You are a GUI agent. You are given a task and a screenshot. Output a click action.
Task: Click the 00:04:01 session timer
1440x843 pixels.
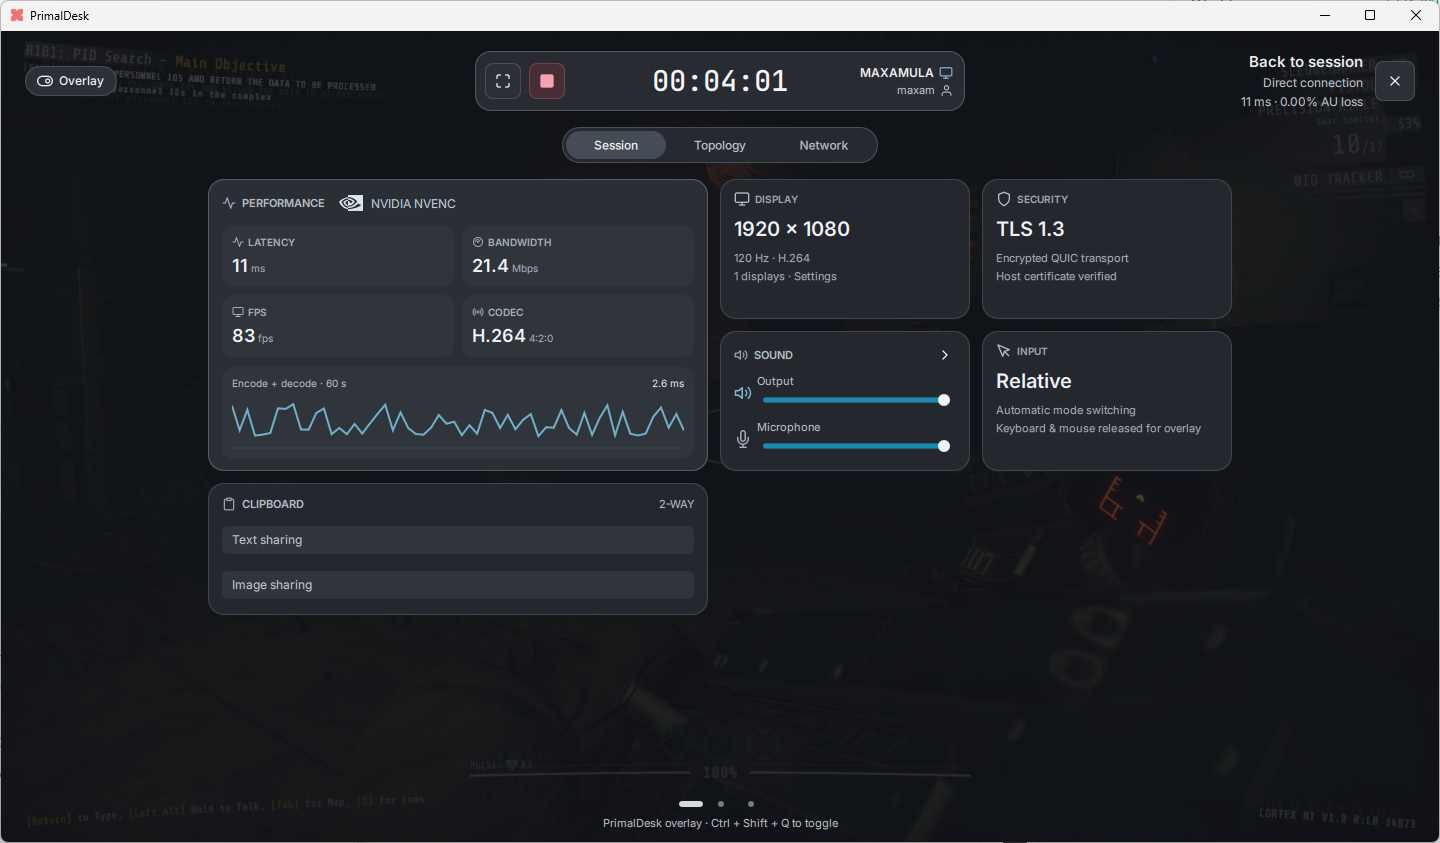720,81
